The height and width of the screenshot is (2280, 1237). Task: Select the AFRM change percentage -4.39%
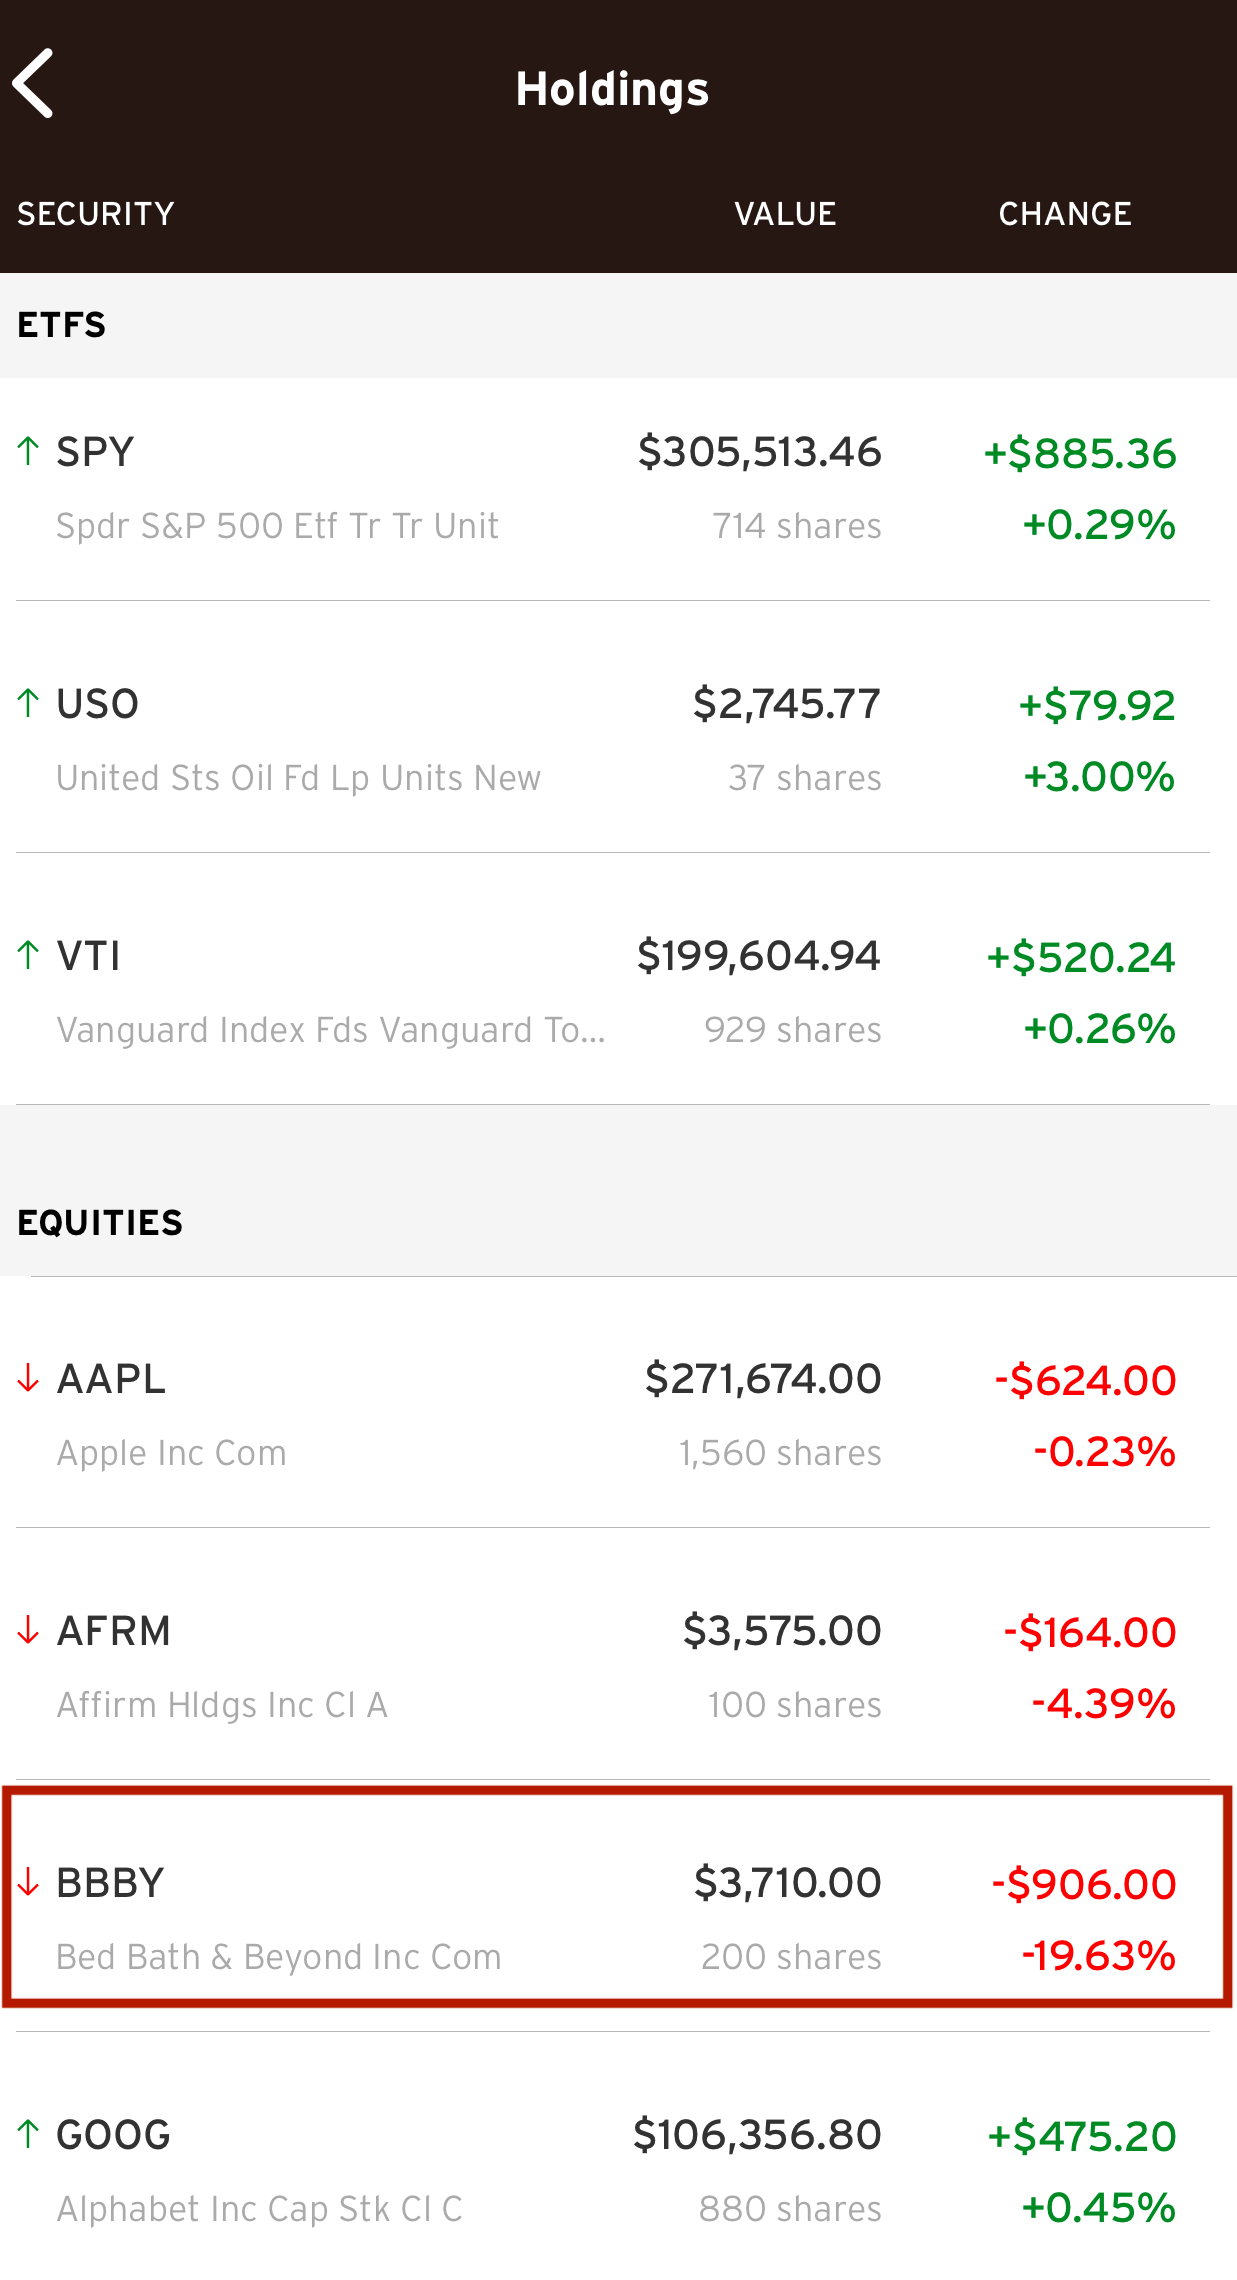coord(1103,1704)
